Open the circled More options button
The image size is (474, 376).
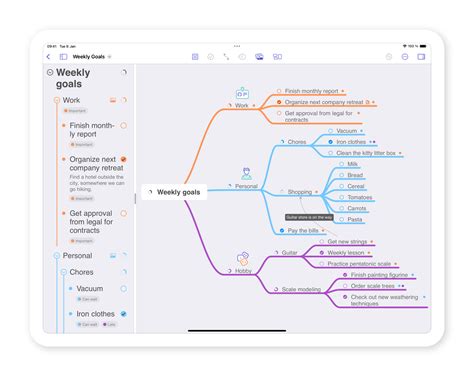[405, 57]
